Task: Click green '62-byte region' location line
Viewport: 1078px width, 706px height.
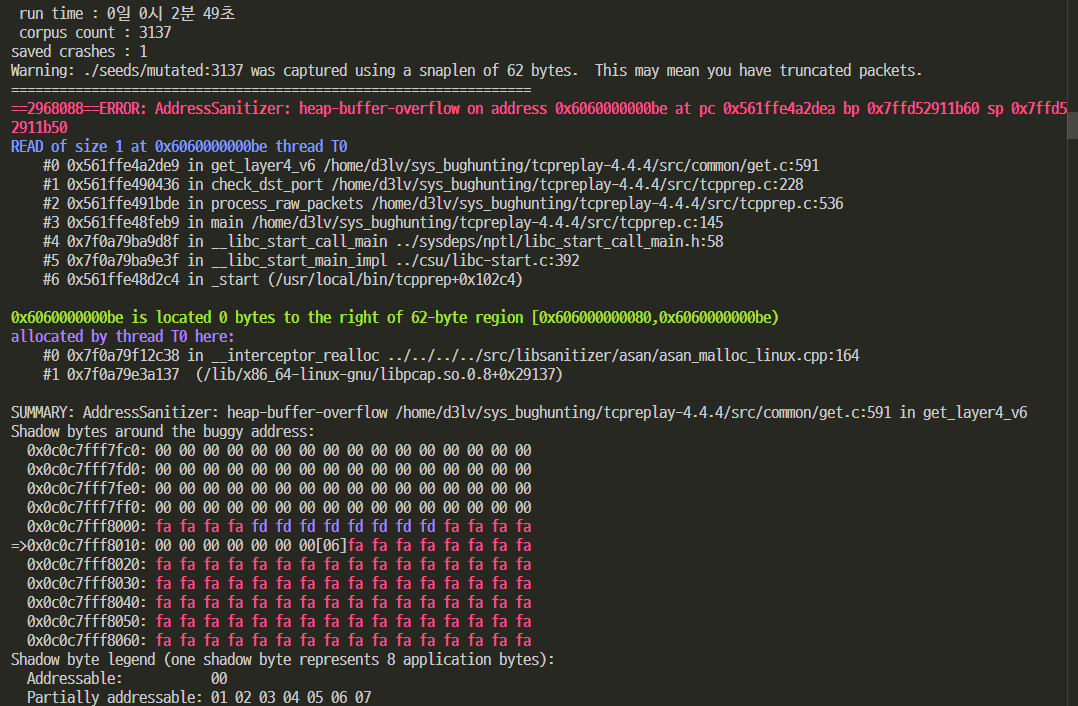Action: coord(395,318)
